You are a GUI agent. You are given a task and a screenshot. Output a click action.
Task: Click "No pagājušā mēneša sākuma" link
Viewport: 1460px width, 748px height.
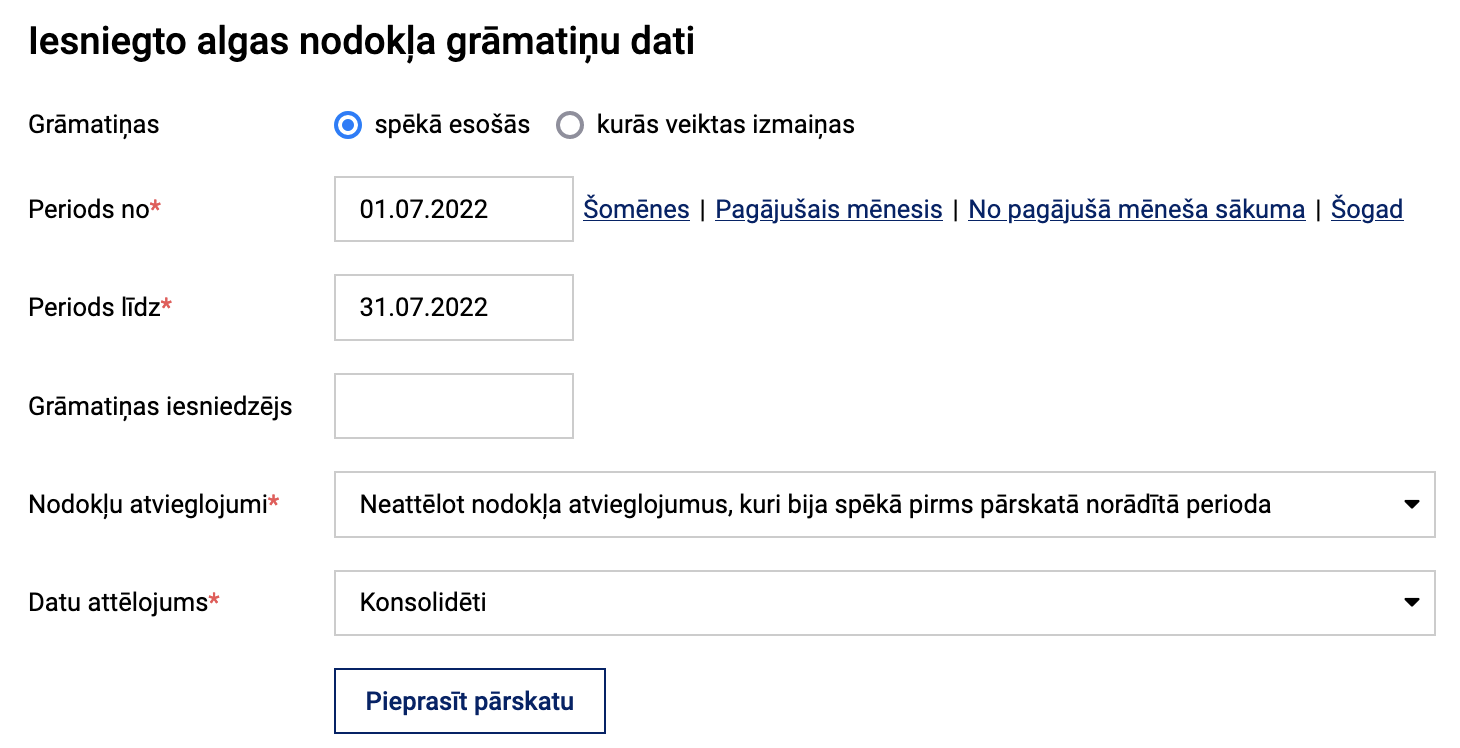coord(1136,210)
